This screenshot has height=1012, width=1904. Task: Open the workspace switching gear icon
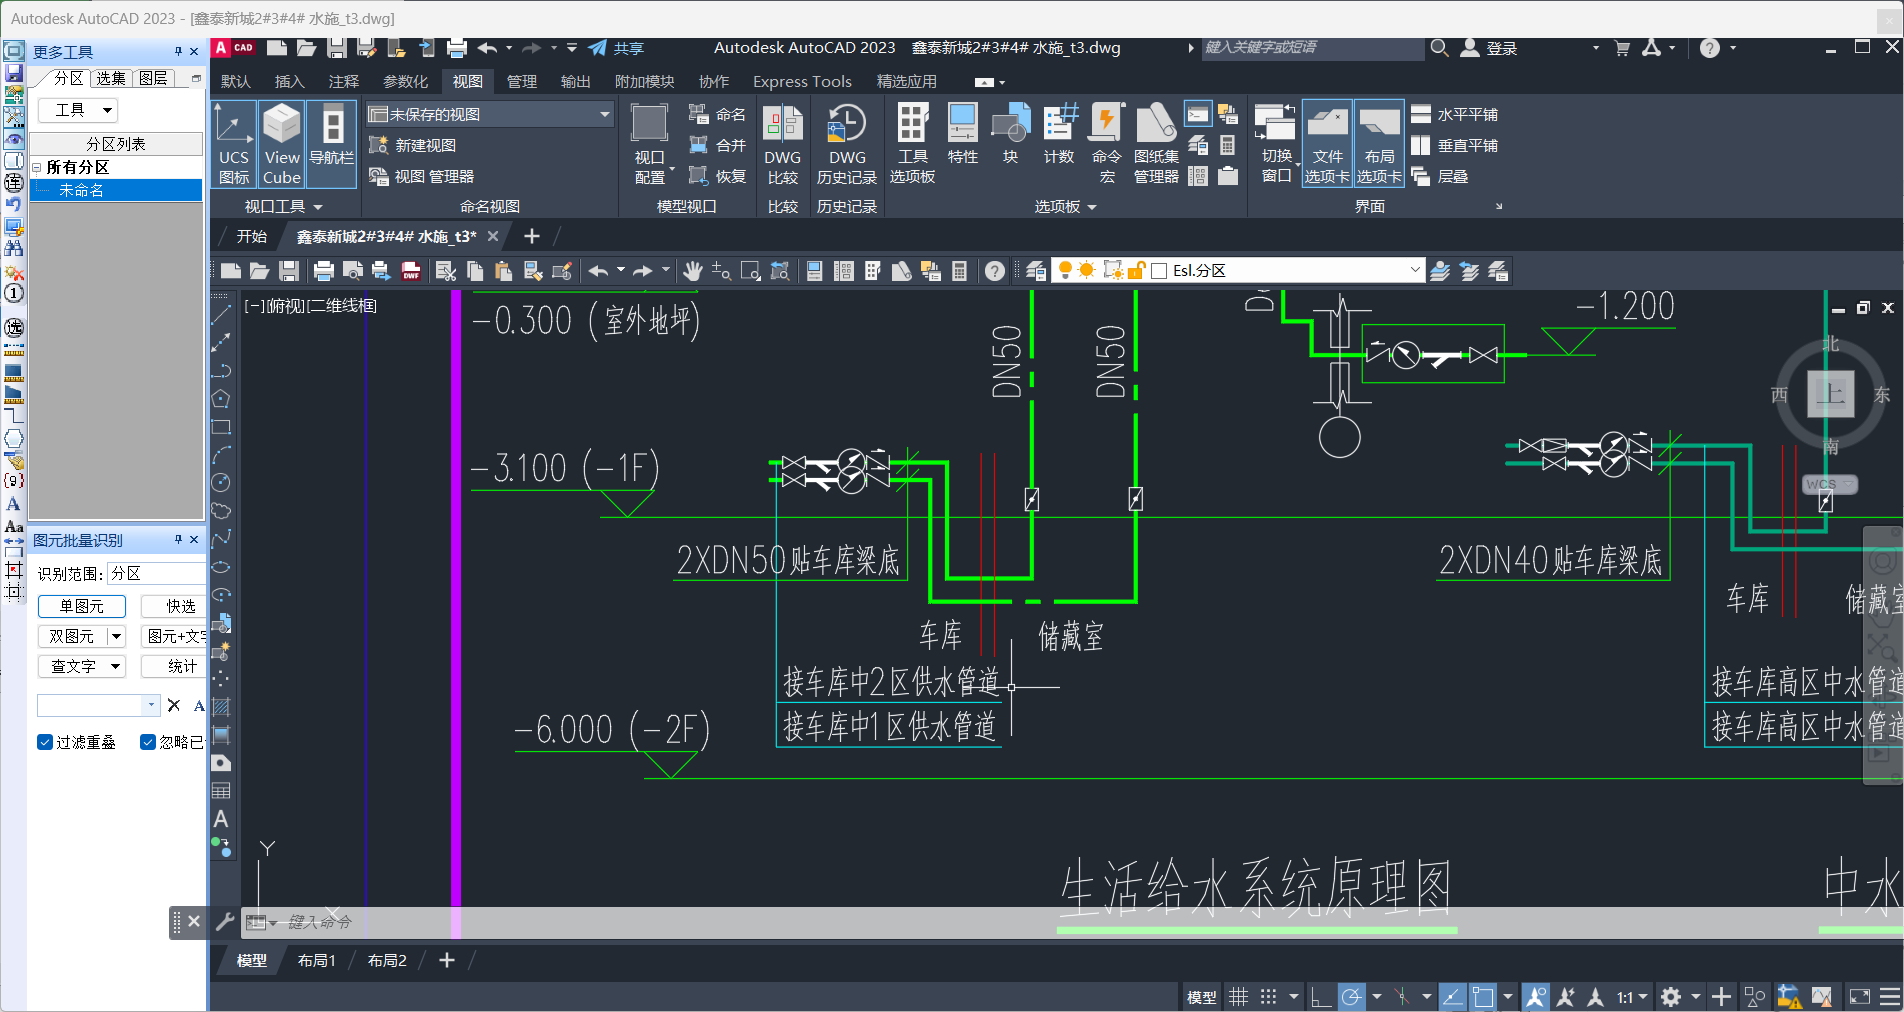pyautogui.click(x=1670, y=997)
